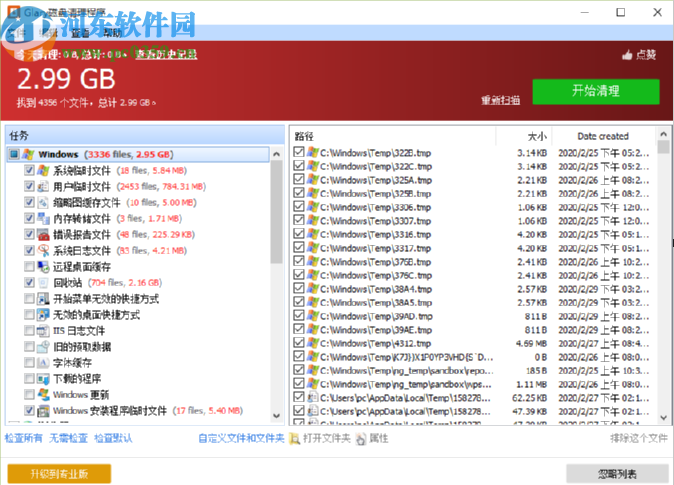The width and height of the screenshot is (674, 485).
Task: Click the 升级到专业版 upgrade button
Action: click(59, 473)
